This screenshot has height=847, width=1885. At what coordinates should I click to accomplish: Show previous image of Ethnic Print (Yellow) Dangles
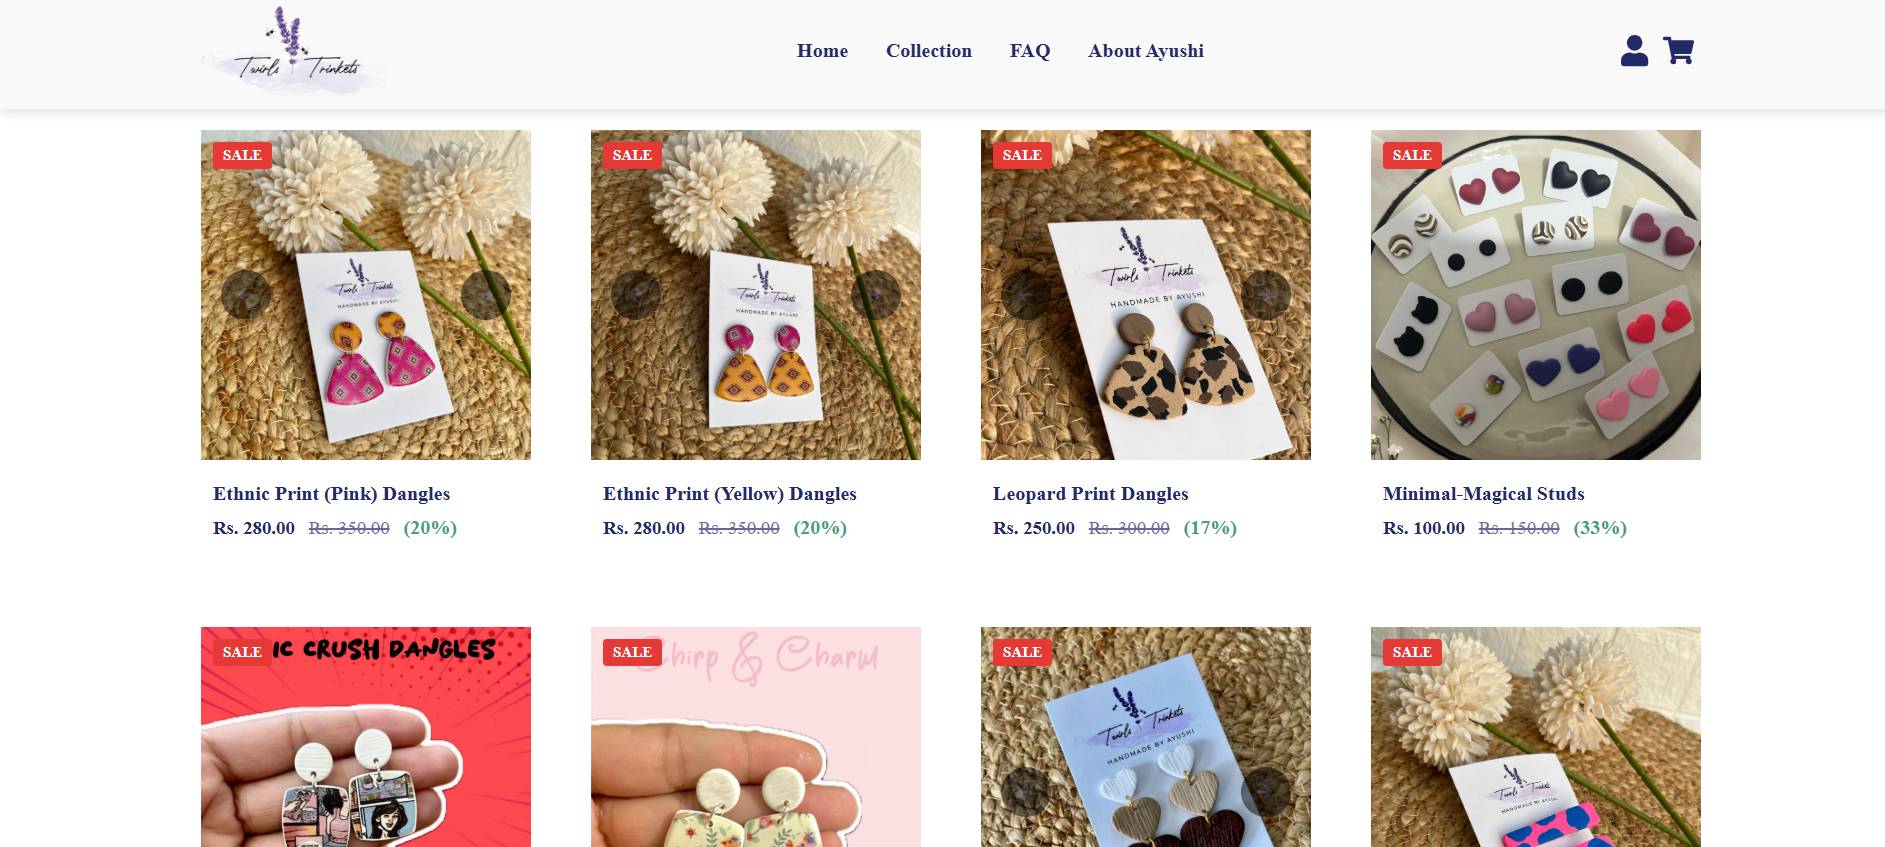(636, 295)
